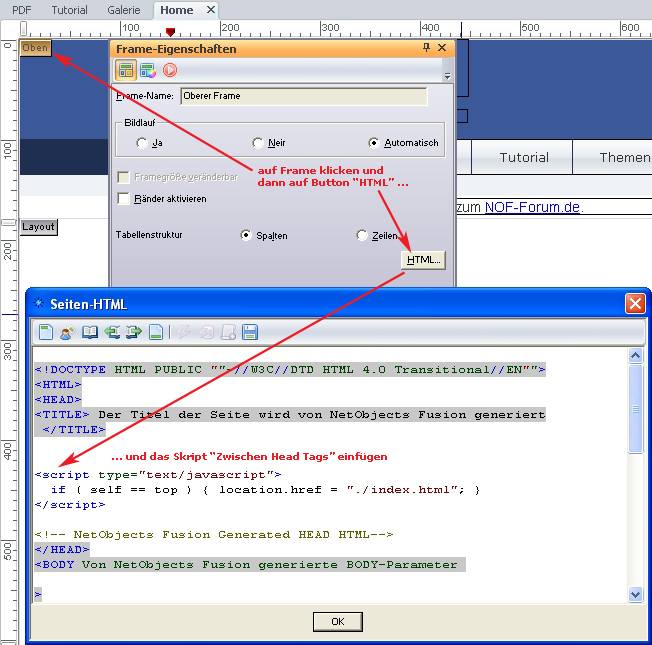Select the 'Ja' Bildlauf radio button
652x645 pixels.
click(x=142, y=143)
